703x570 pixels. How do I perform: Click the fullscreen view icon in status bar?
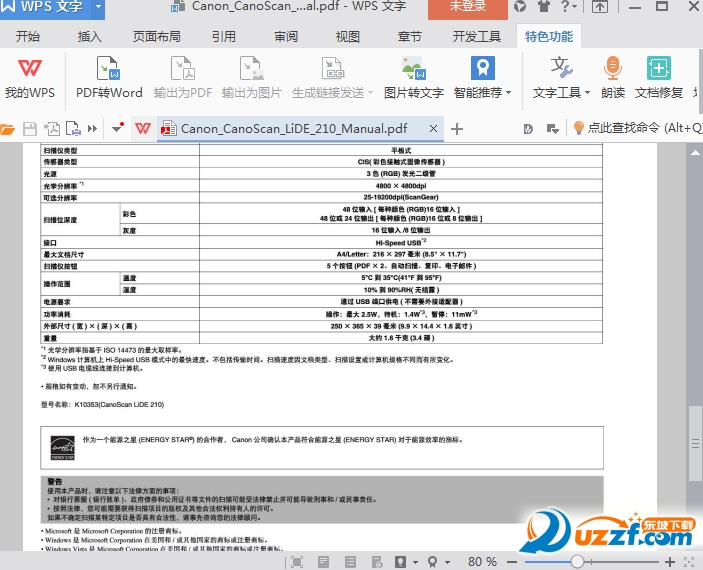pos(297,562)
